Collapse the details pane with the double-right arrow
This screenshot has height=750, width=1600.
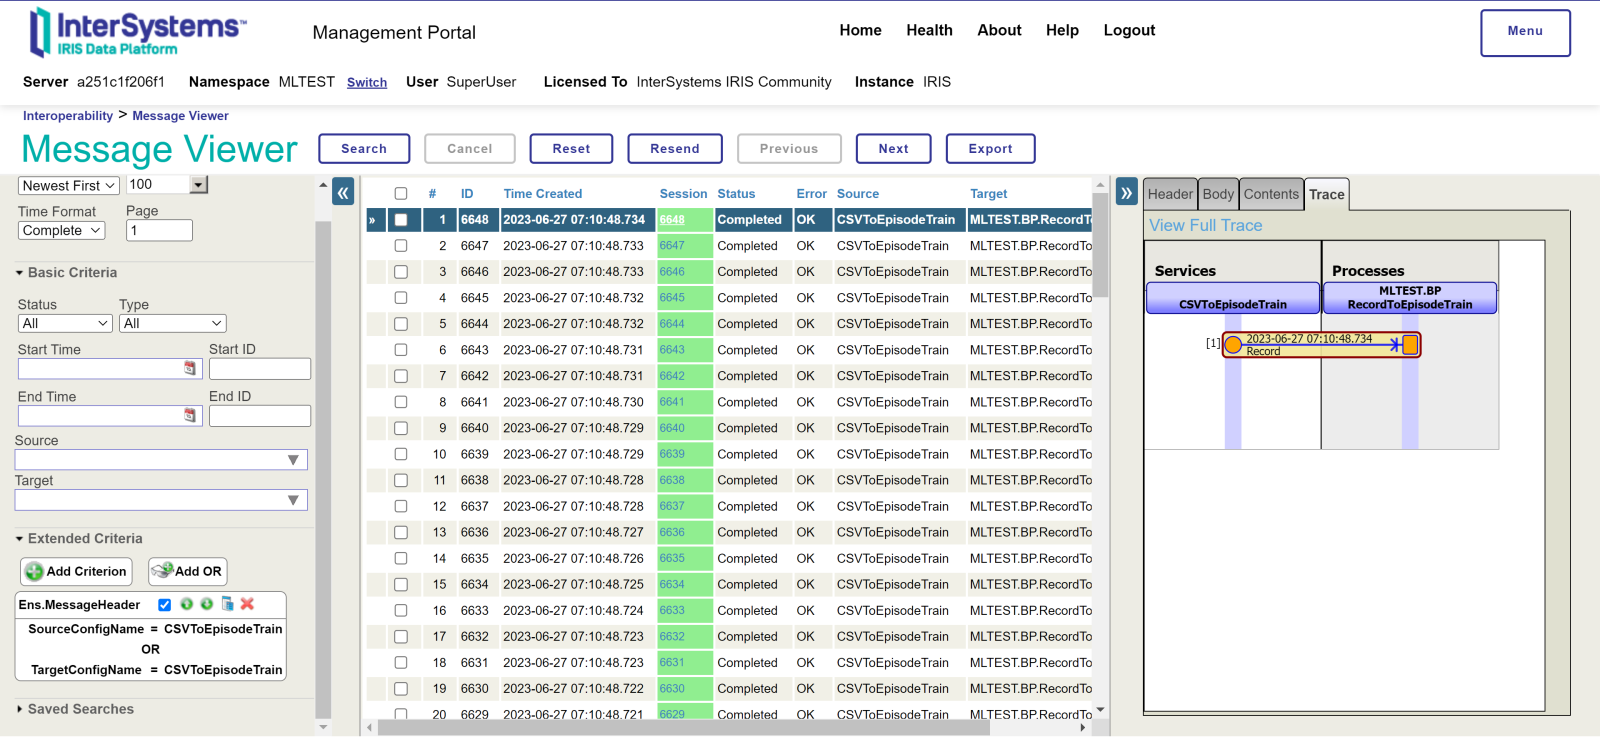point(1127,193)
